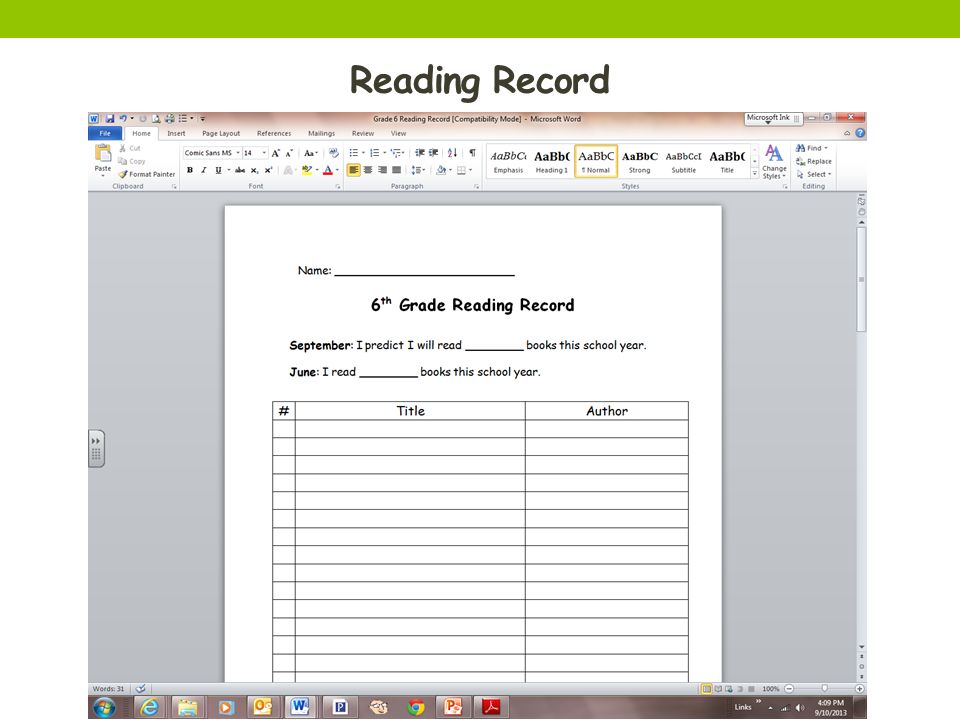The width and height of the screenshot is (960, 720).
Task: Open the Change Styles dropdown
Action: [774, 162]
